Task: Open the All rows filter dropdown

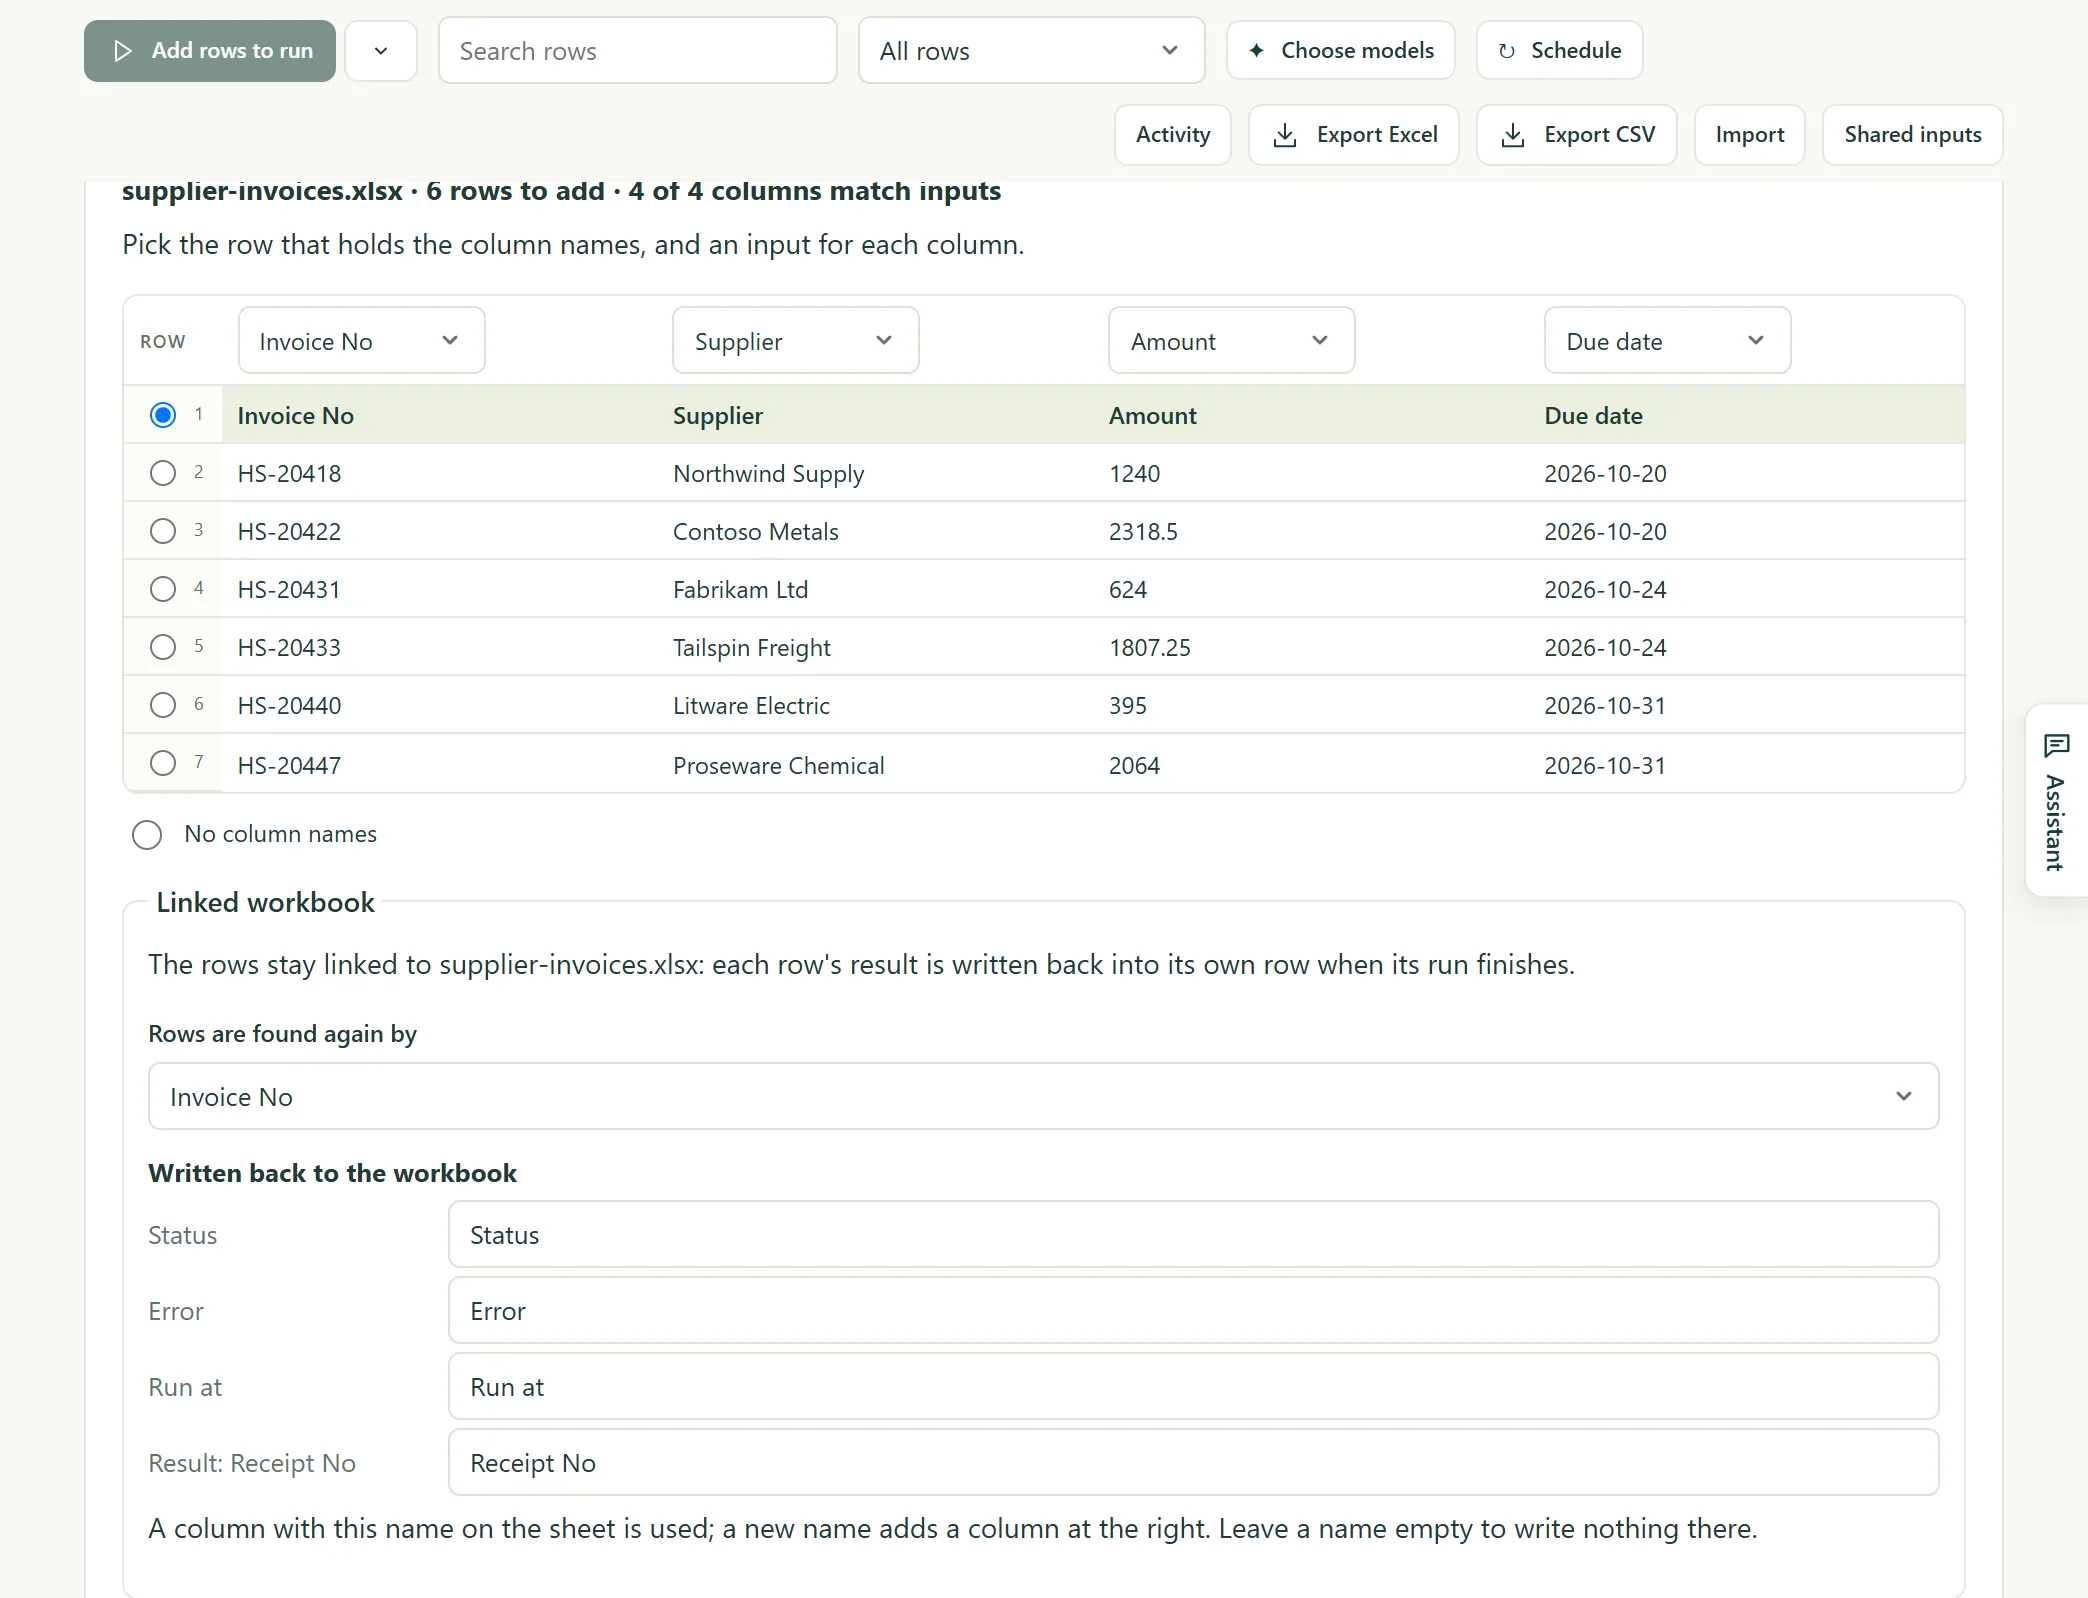Action: click(x=1031, y=51)
